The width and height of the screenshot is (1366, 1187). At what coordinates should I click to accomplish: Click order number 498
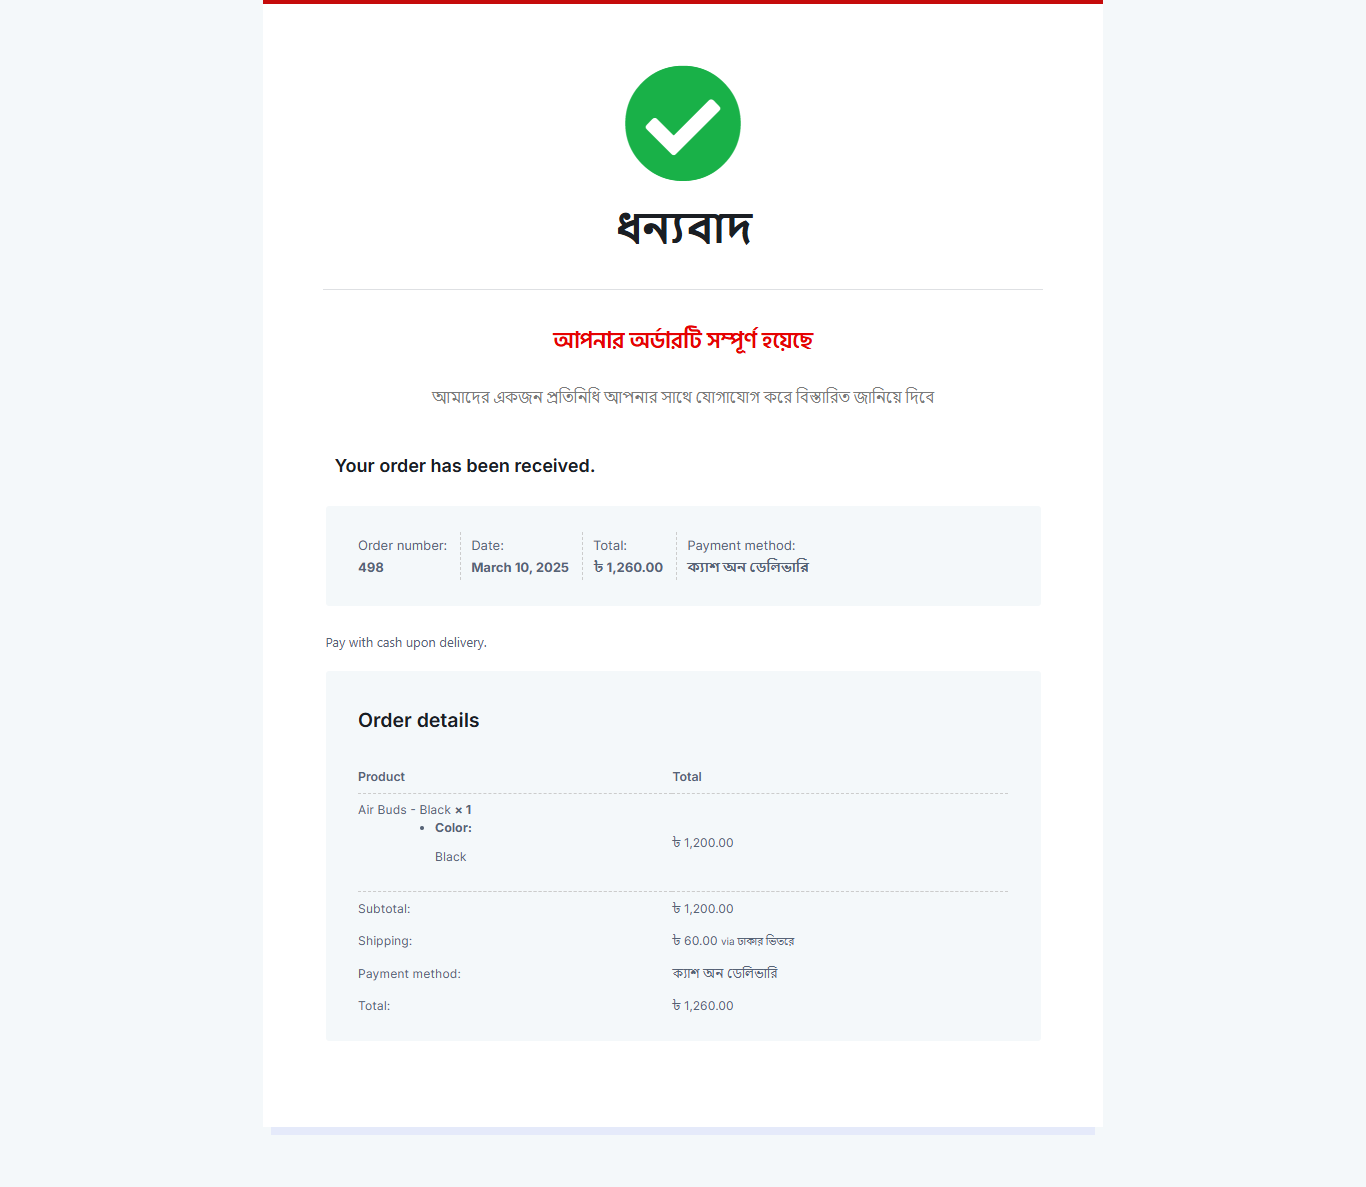[371, 567]
